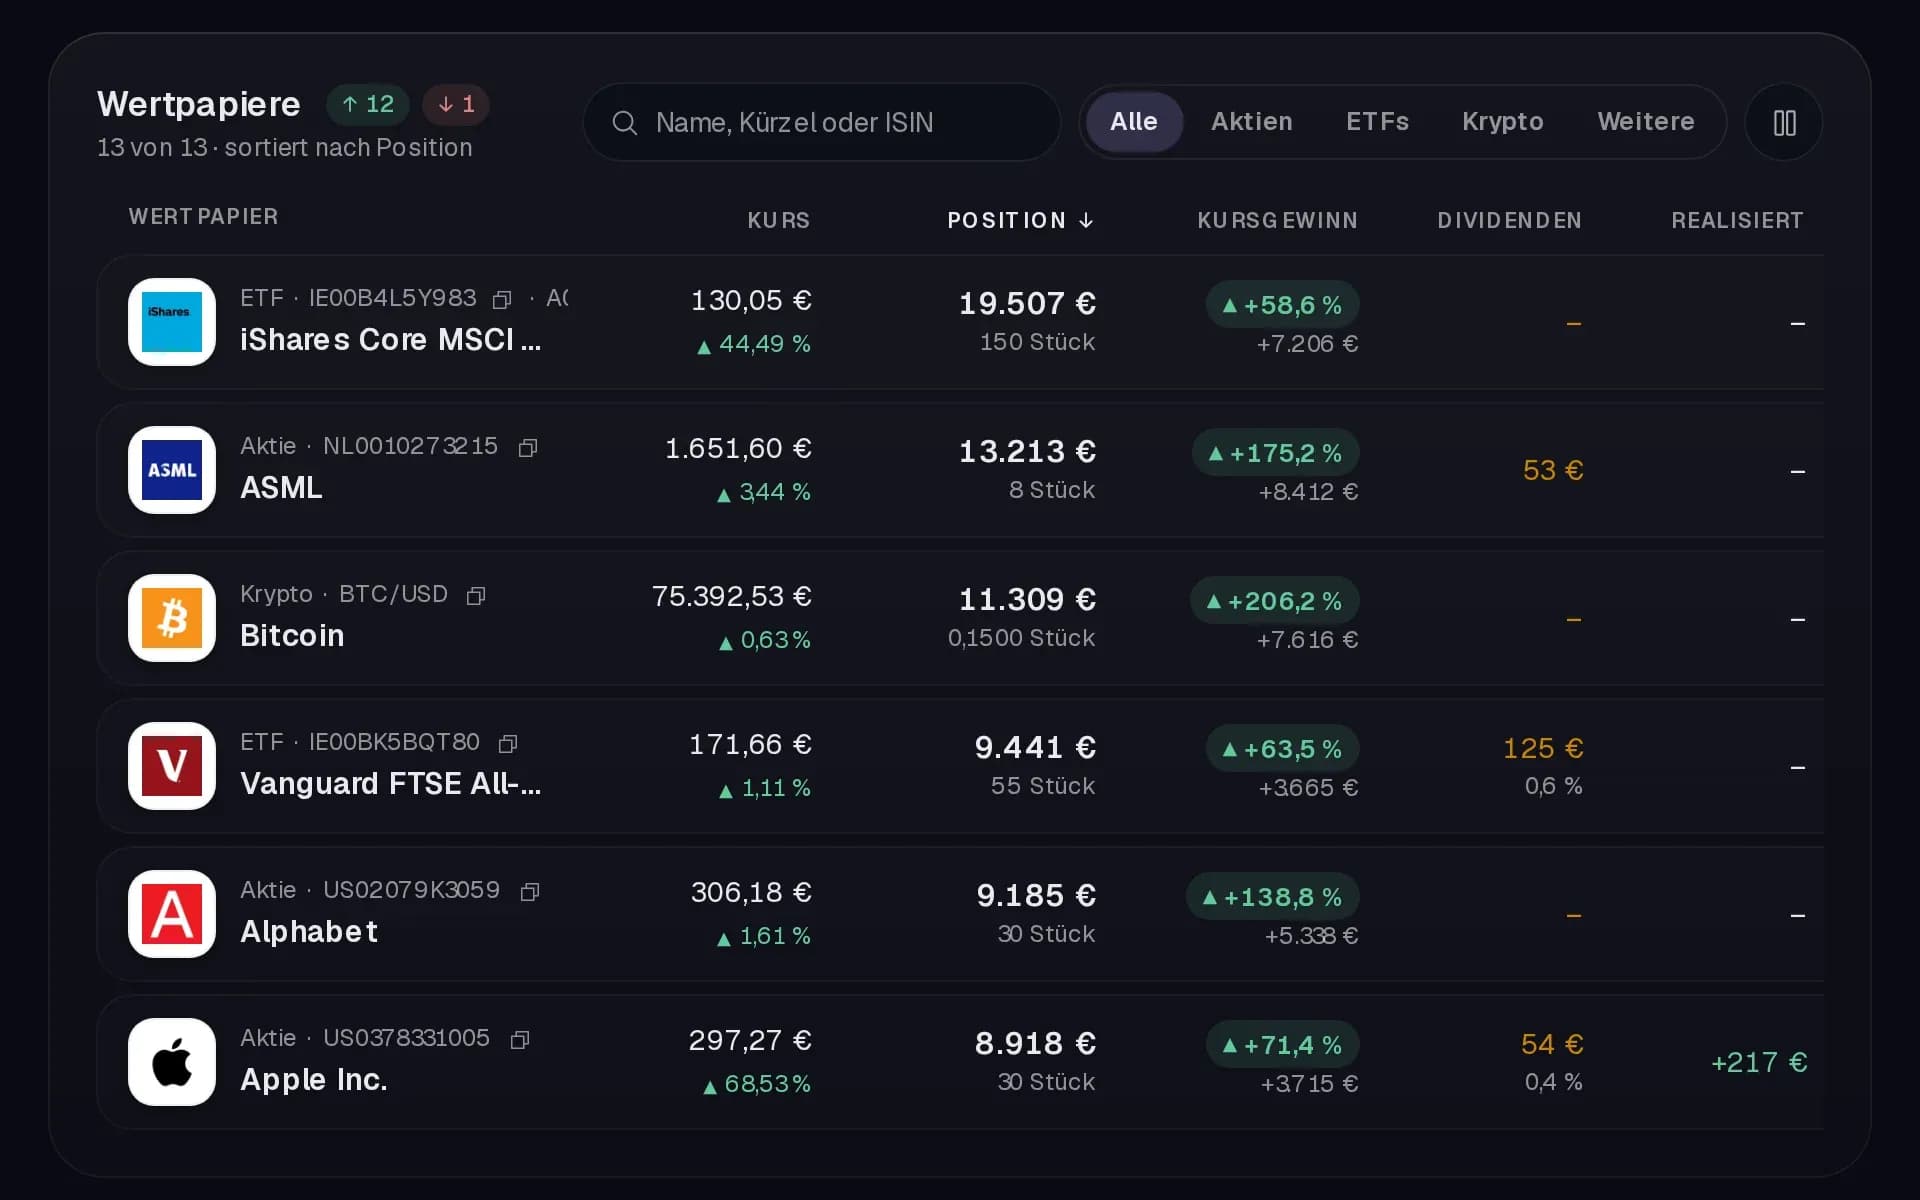Open the Bitcoin position name

292,635
